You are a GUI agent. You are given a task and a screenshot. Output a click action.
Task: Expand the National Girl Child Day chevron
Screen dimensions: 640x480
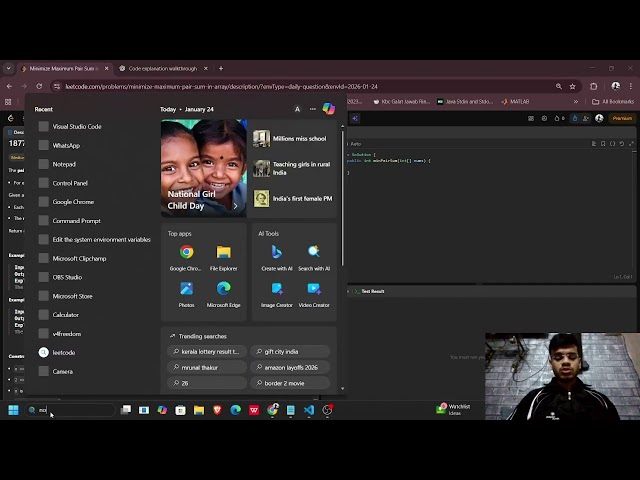(236, 206)
